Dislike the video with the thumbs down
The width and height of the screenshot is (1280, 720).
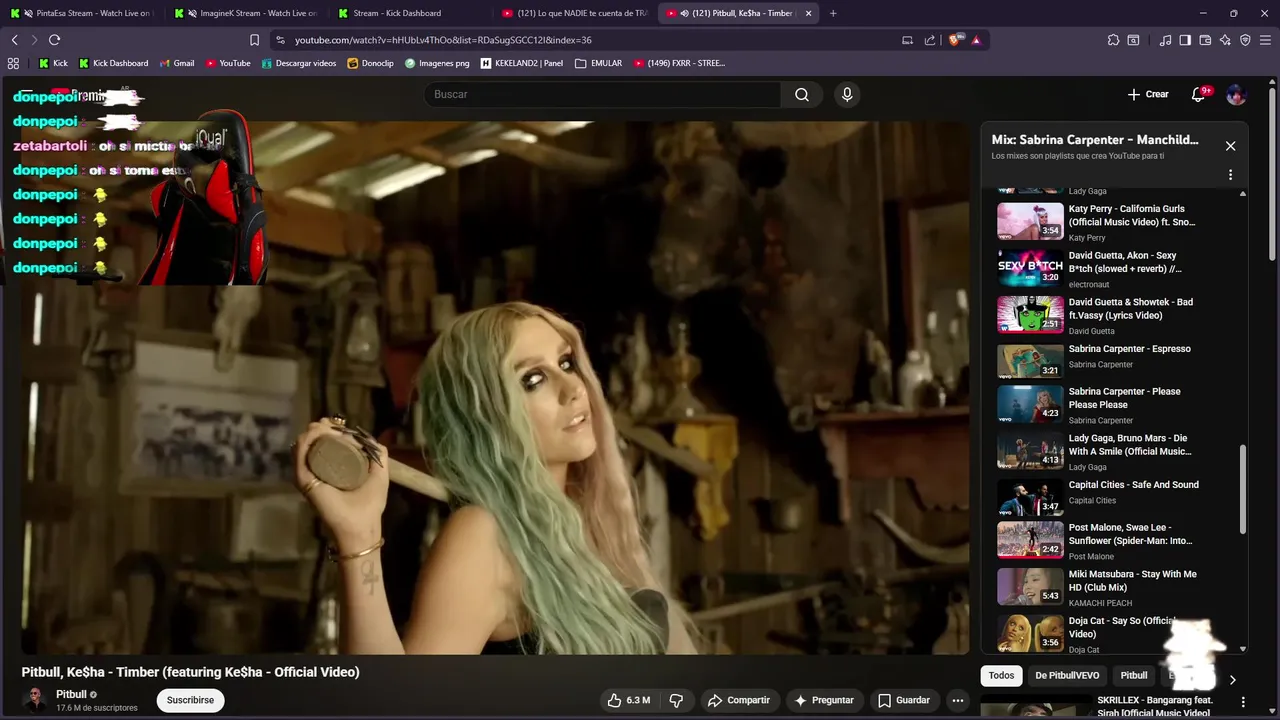tap(676, 700)
